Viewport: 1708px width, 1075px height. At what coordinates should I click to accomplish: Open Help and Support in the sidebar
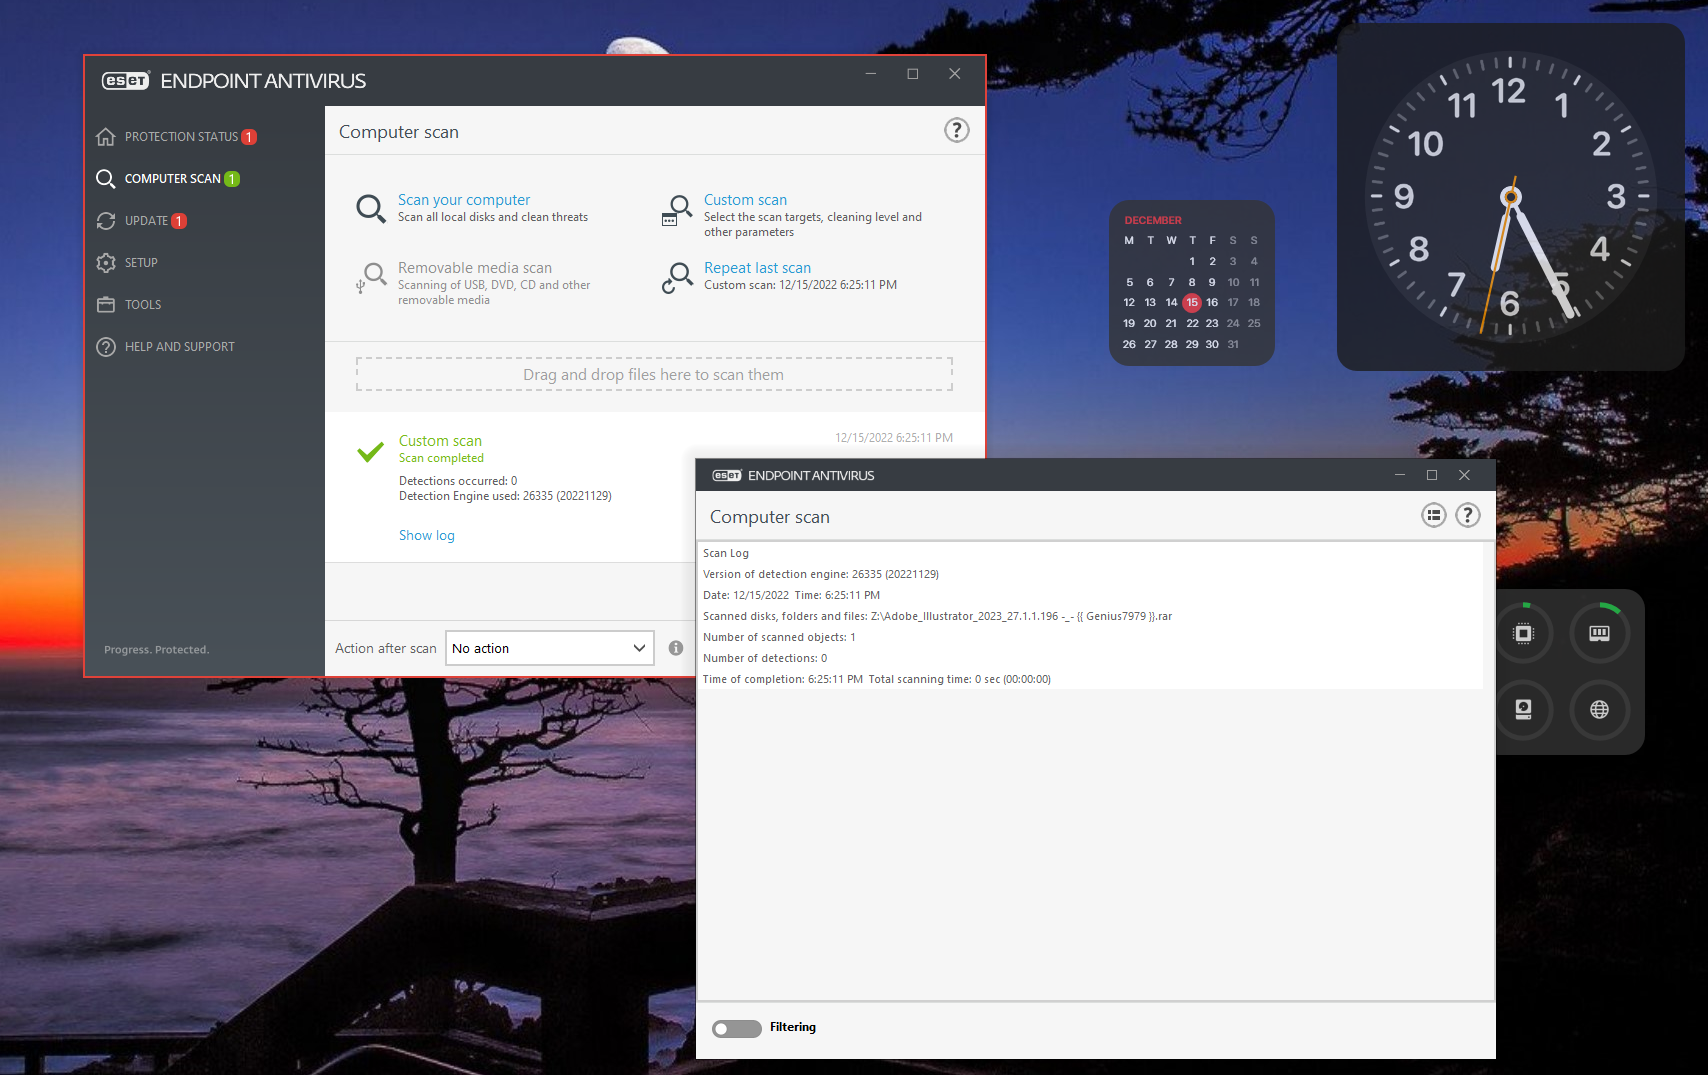[165, 347]
